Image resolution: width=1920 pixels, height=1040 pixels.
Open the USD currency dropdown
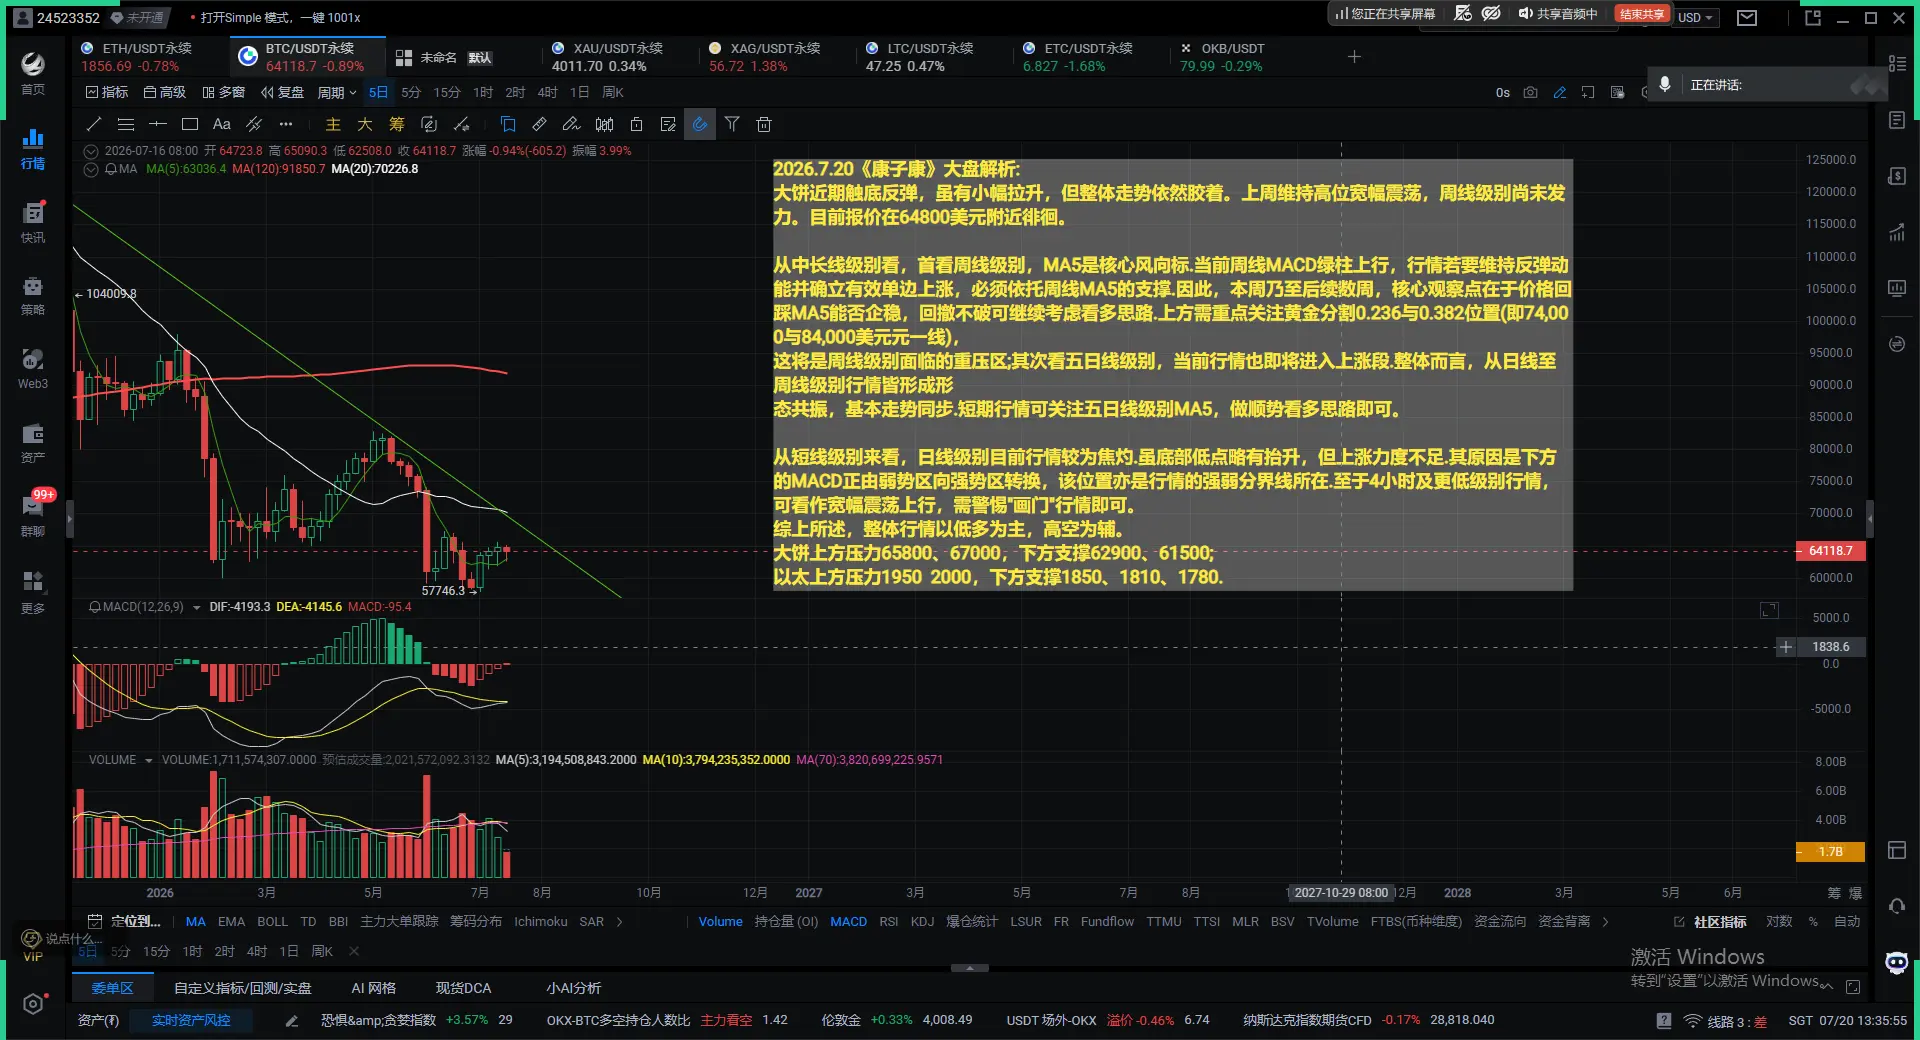point(1696,18)
